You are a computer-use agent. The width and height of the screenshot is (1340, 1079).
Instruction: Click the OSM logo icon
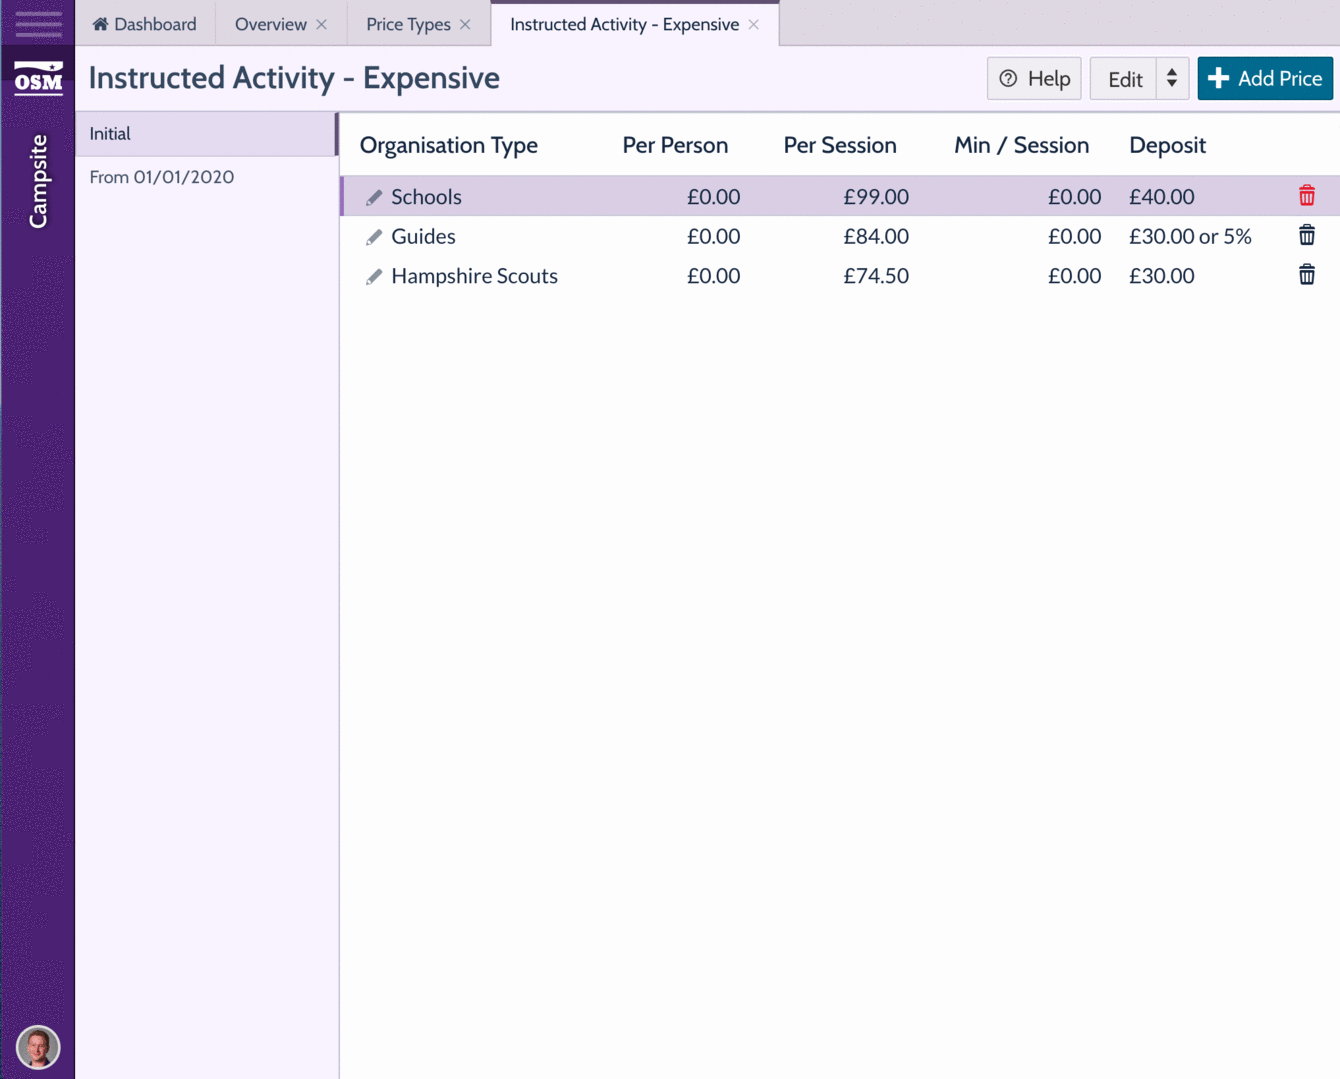[x=38, y=78]
